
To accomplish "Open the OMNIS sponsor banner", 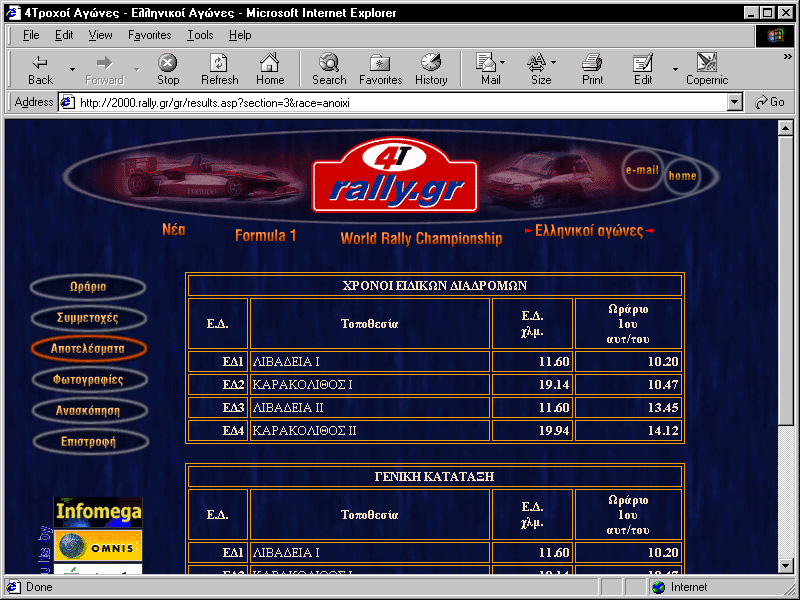I will [98, 546].
